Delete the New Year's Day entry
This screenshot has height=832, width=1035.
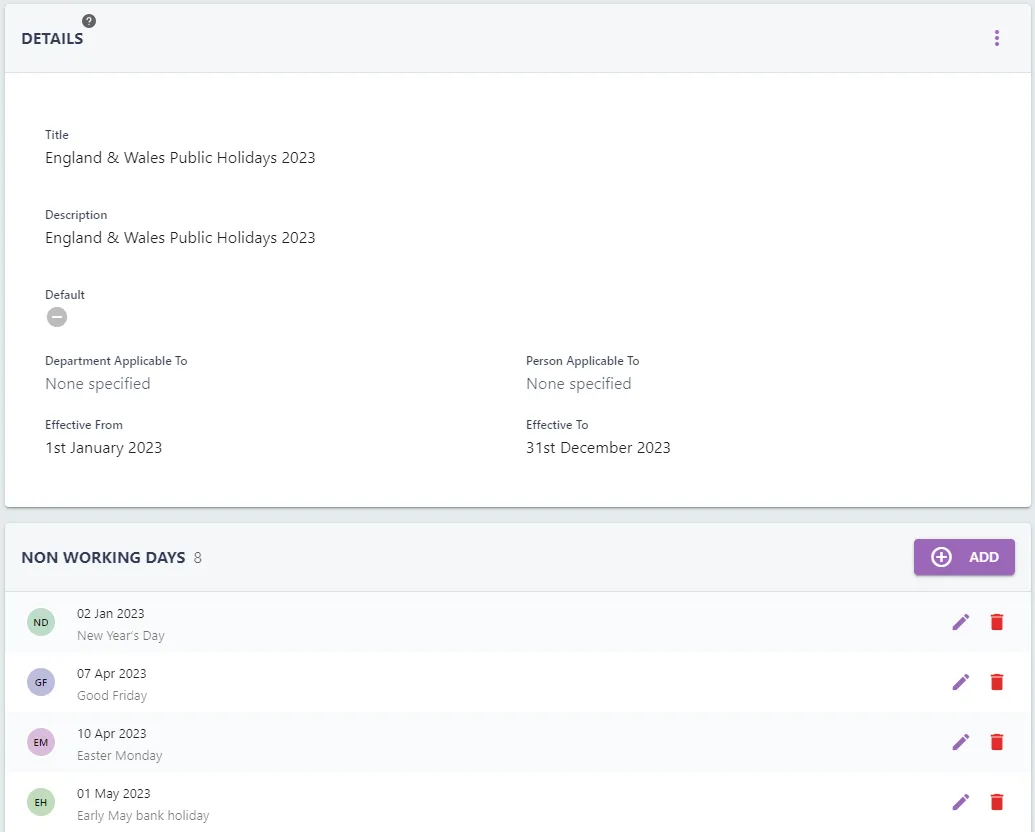[x=997, y=622]
